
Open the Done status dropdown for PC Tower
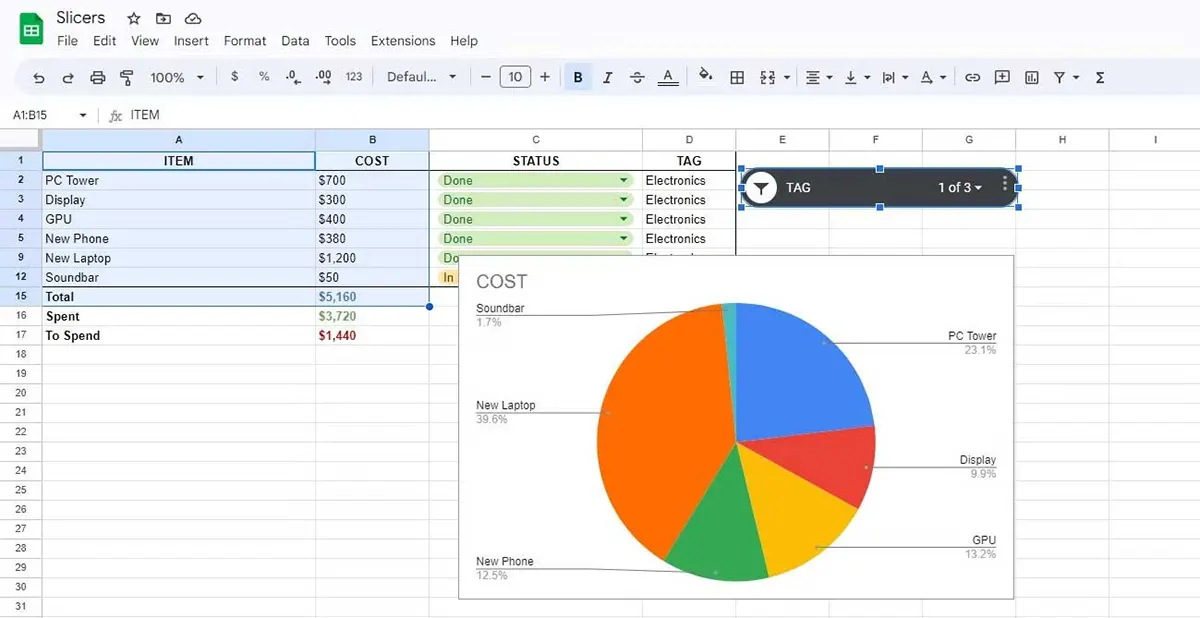pos(623,180)
